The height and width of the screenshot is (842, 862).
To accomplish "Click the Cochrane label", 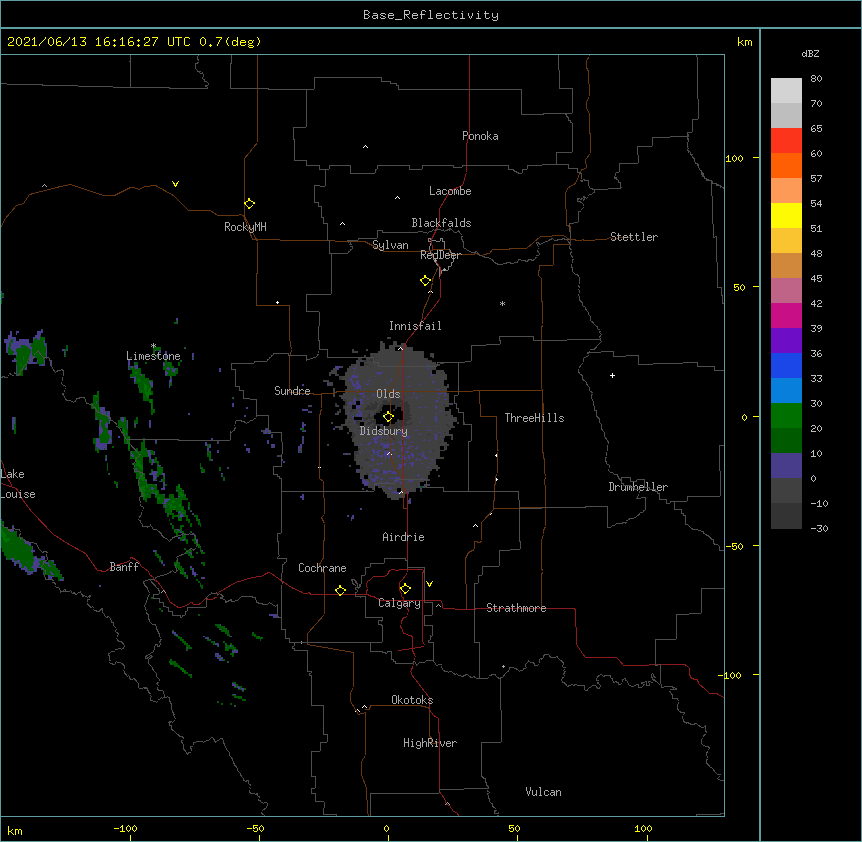I will (322, 568).
